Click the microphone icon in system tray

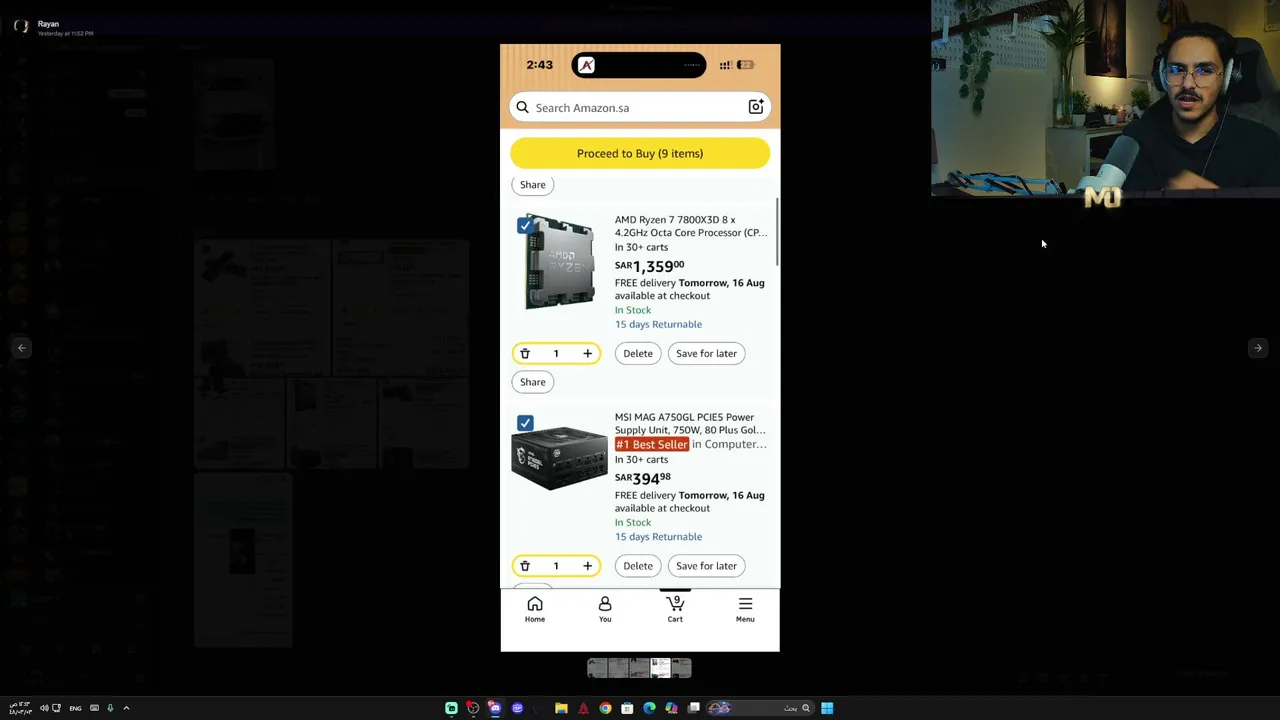(110, 708)
